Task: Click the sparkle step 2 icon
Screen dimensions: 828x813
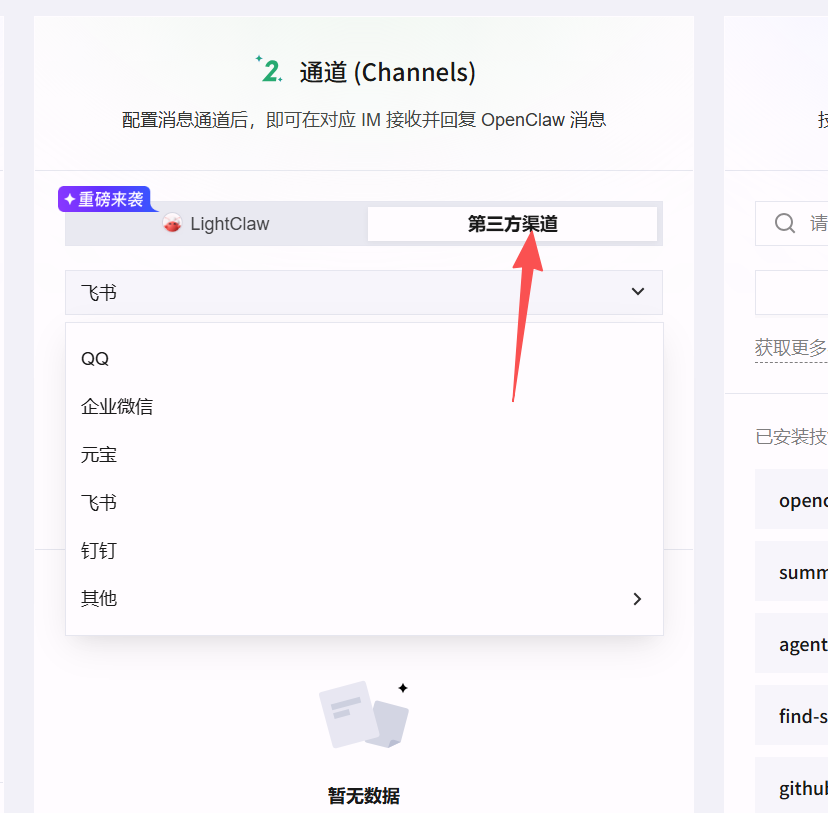Action: (269, 70)
